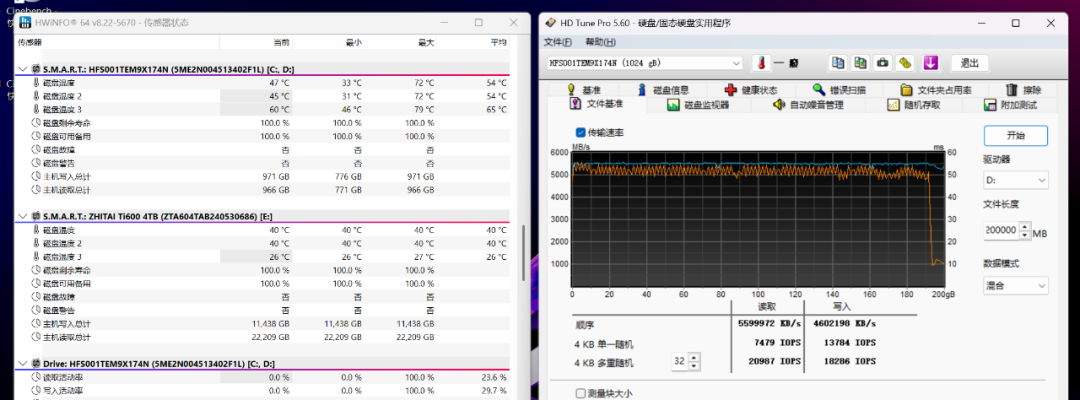
Task: Click thermometer icon of 磁盘温度 3 under ZHITAI Ti600
Action: pos(37,257)
